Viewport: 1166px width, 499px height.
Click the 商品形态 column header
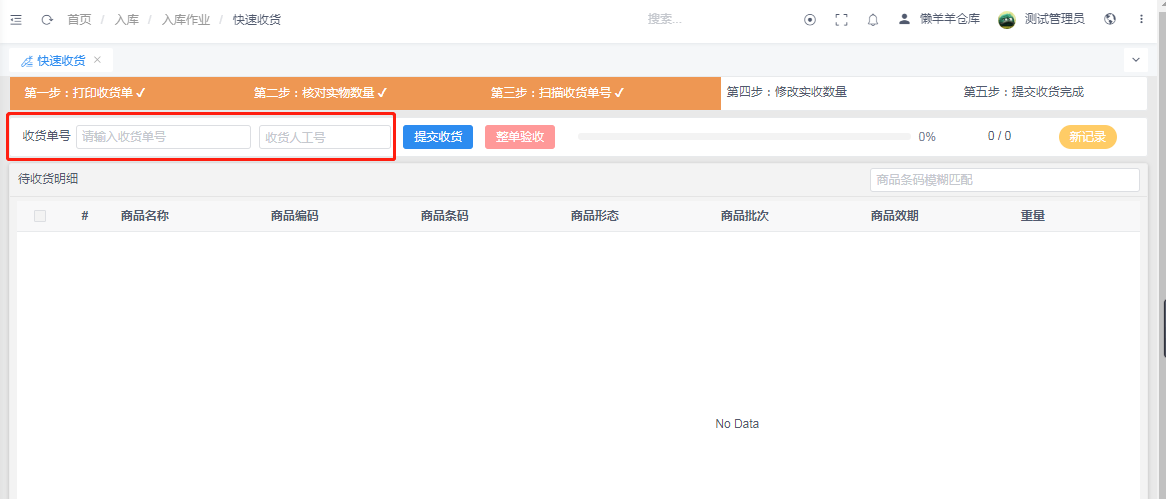pos(595,216)
